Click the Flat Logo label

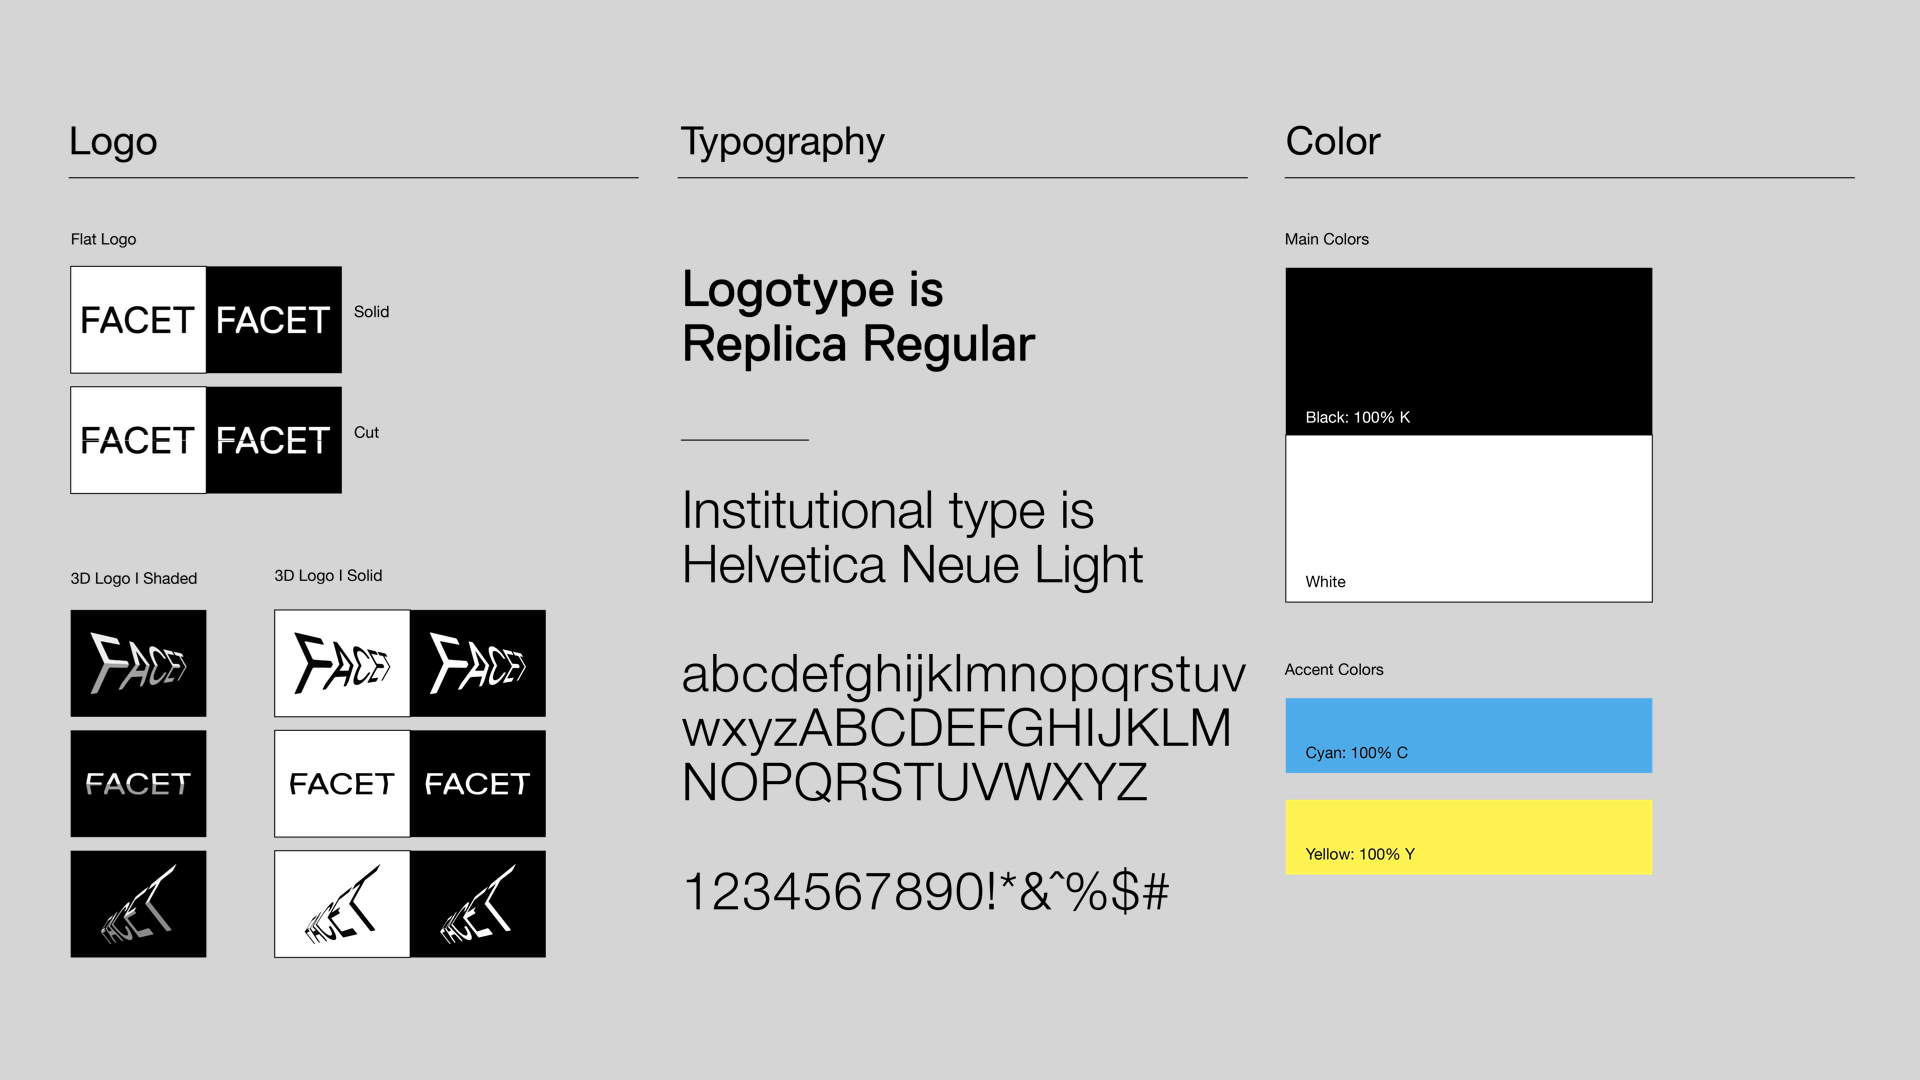(103, 239)
